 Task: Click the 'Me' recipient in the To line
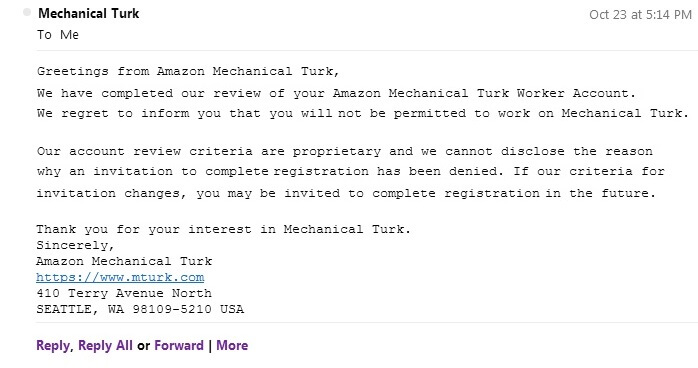click(69, 35)
